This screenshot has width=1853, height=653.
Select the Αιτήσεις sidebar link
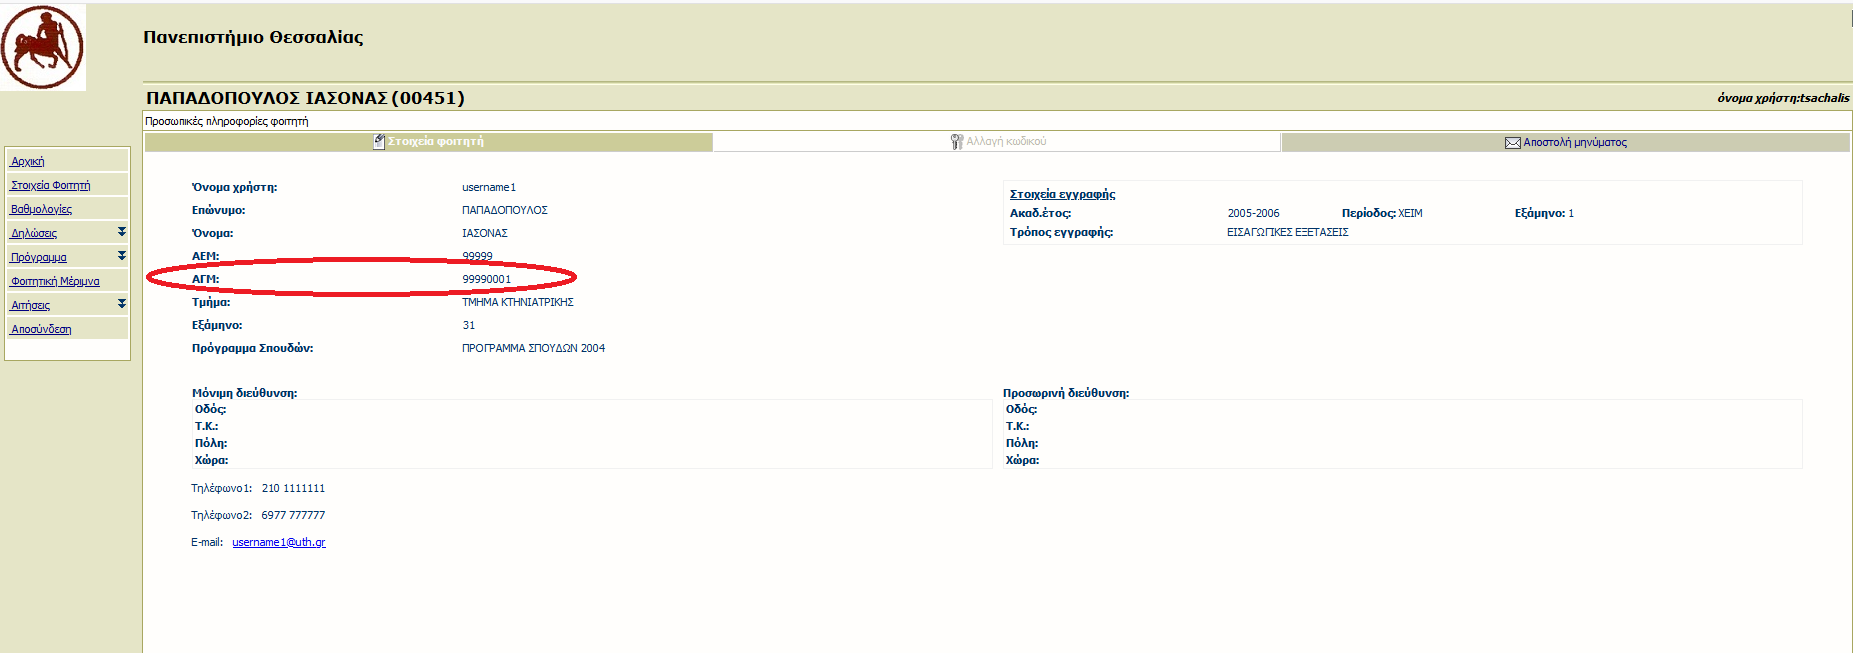(30, 306)
